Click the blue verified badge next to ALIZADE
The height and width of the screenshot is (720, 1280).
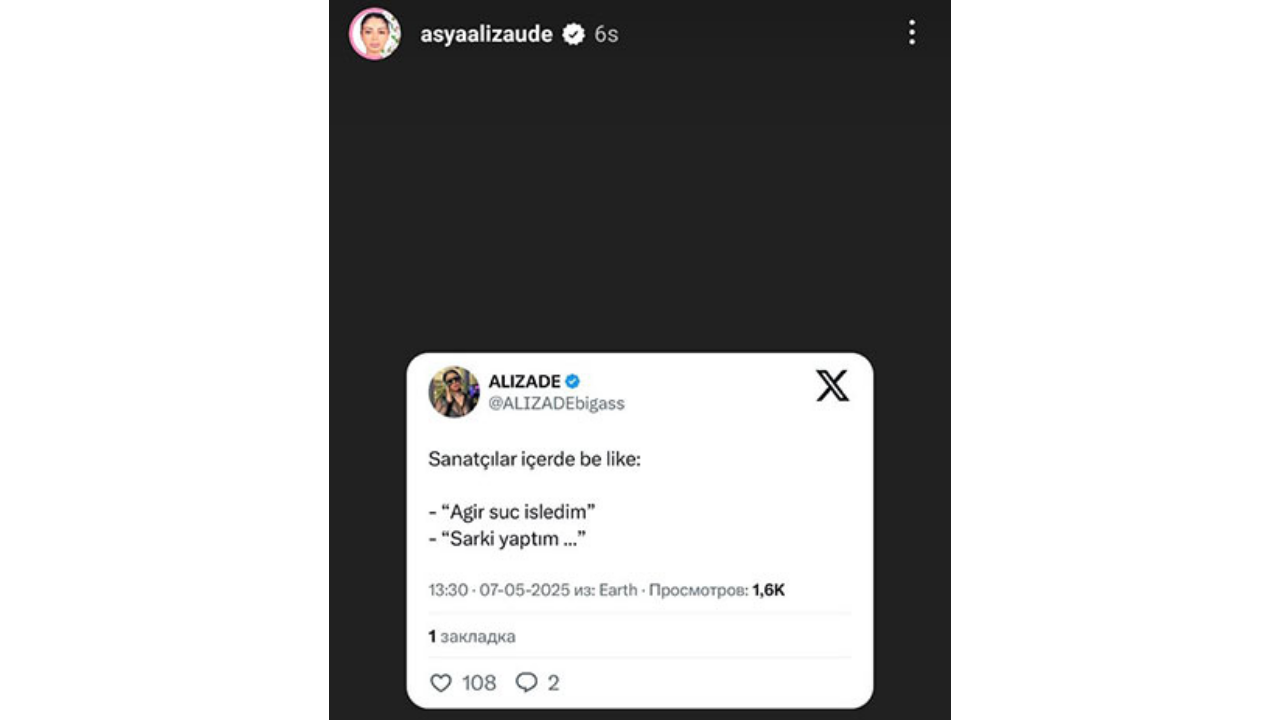pos(573,381)
